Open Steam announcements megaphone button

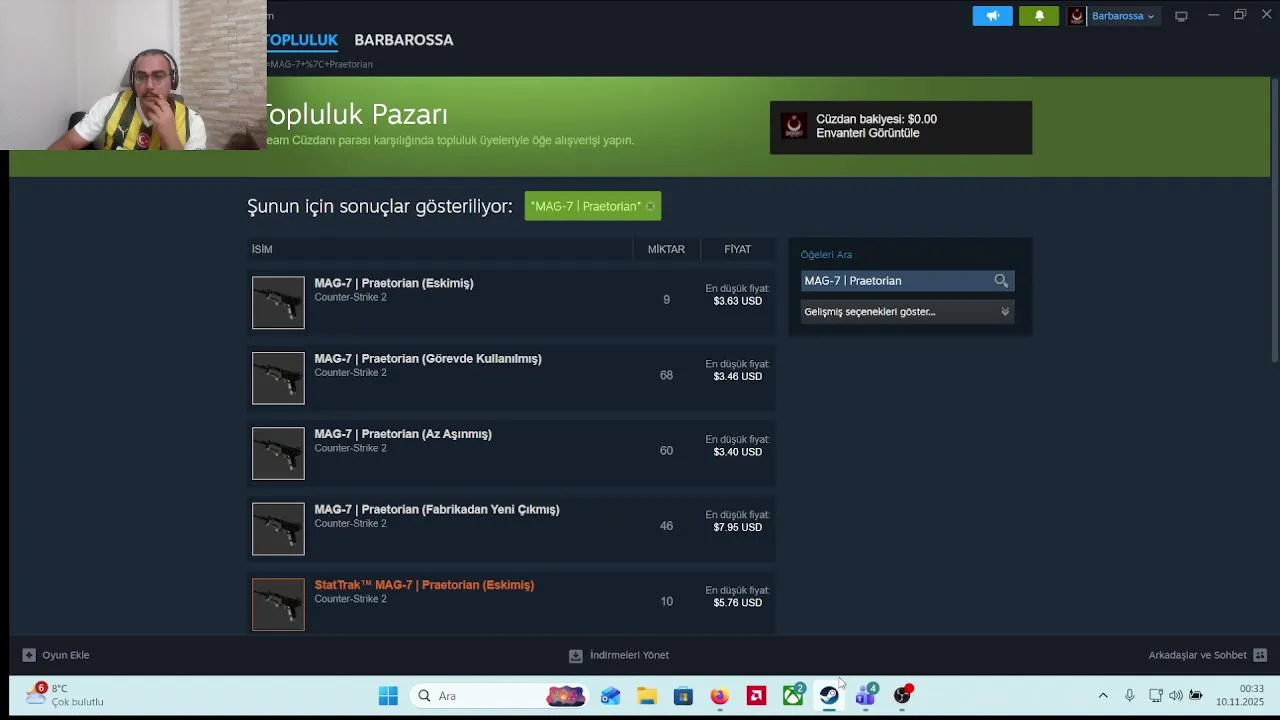[x=992, y=16]
